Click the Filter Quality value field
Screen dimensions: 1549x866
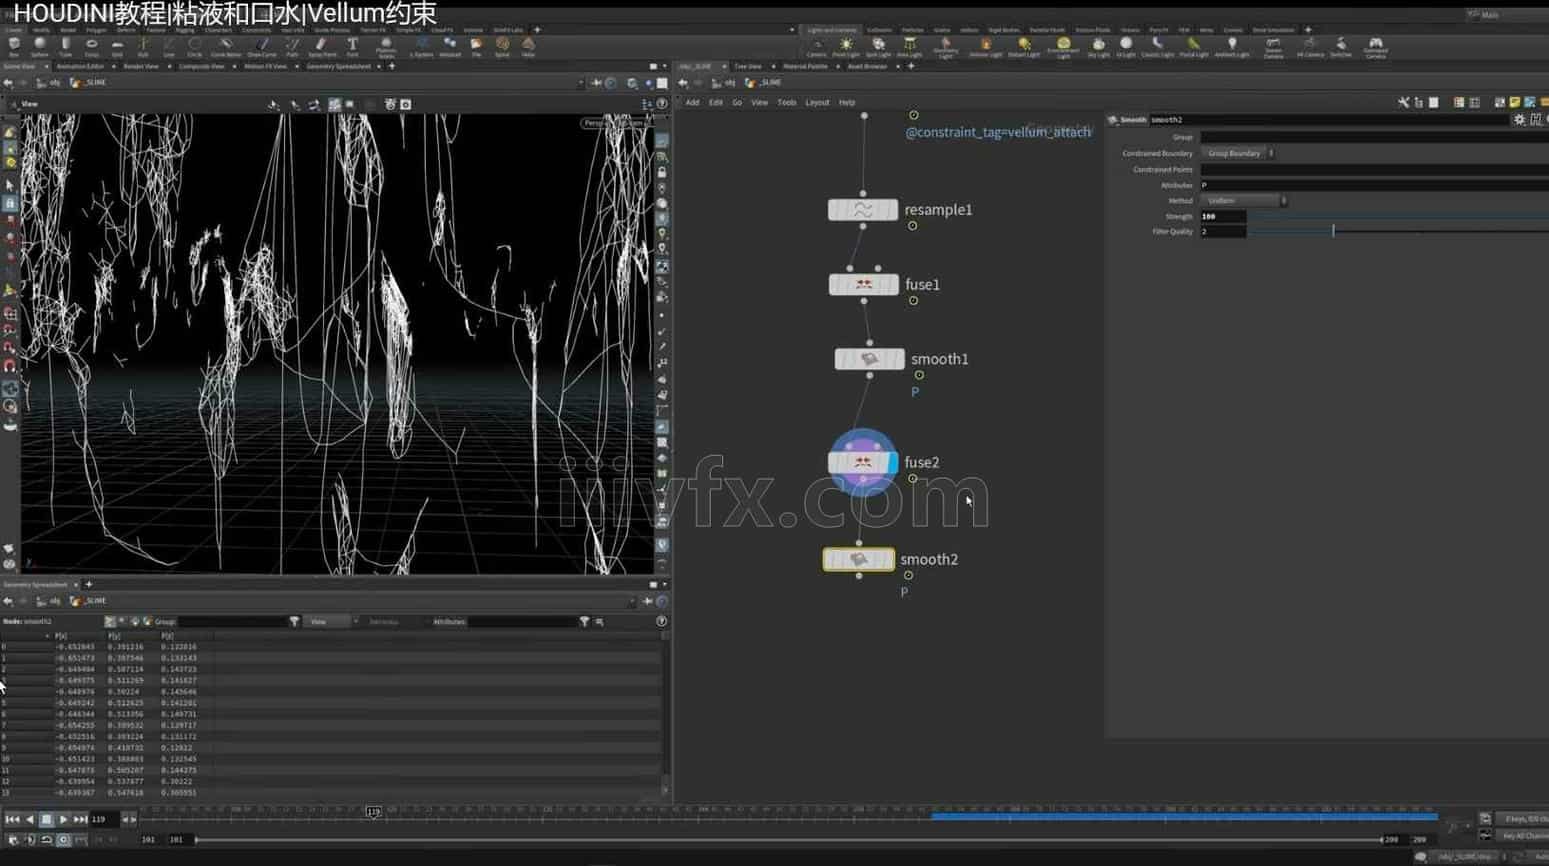click(1223, 232)
